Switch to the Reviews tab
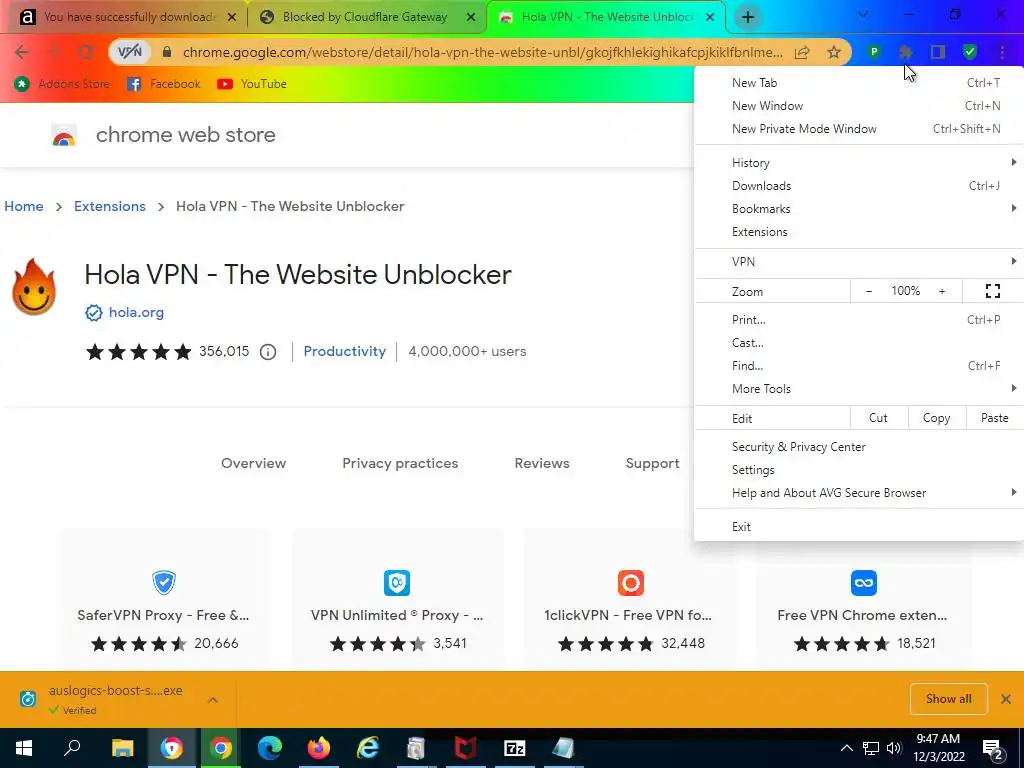This screenshot has height=768, width=1024. (x=542, y=464)
